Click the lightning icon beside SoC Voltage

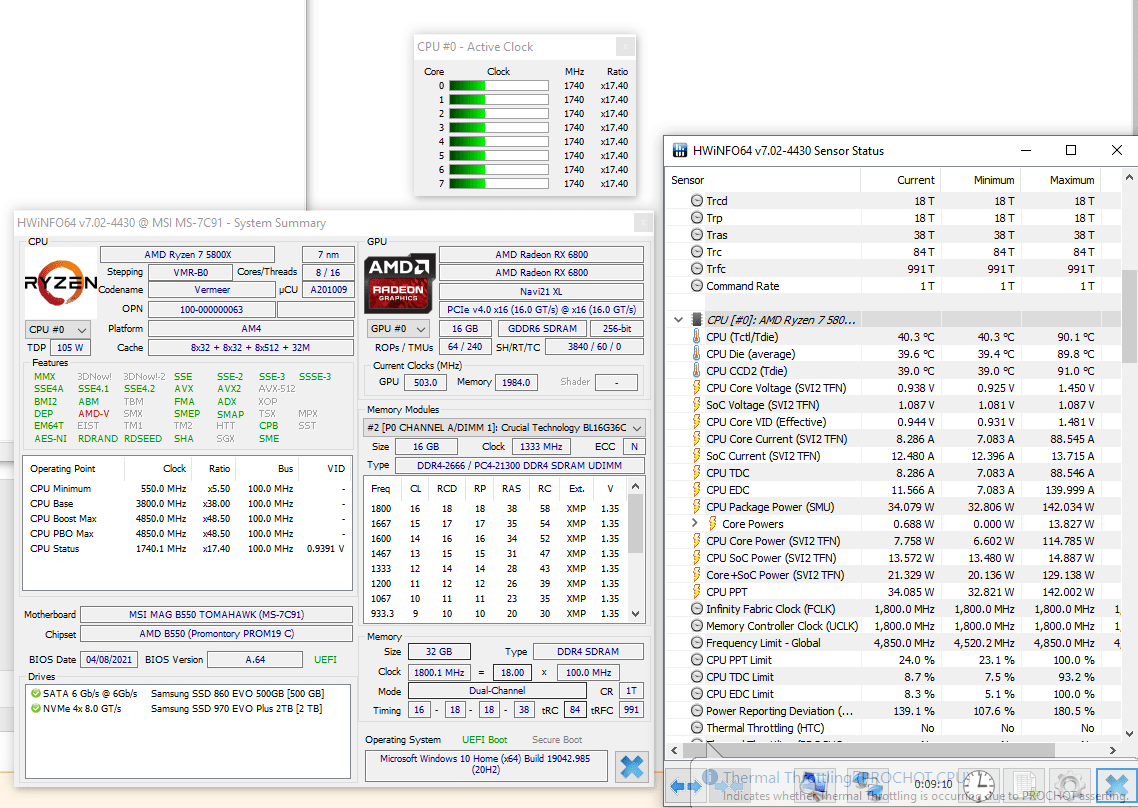pos(697,405)
